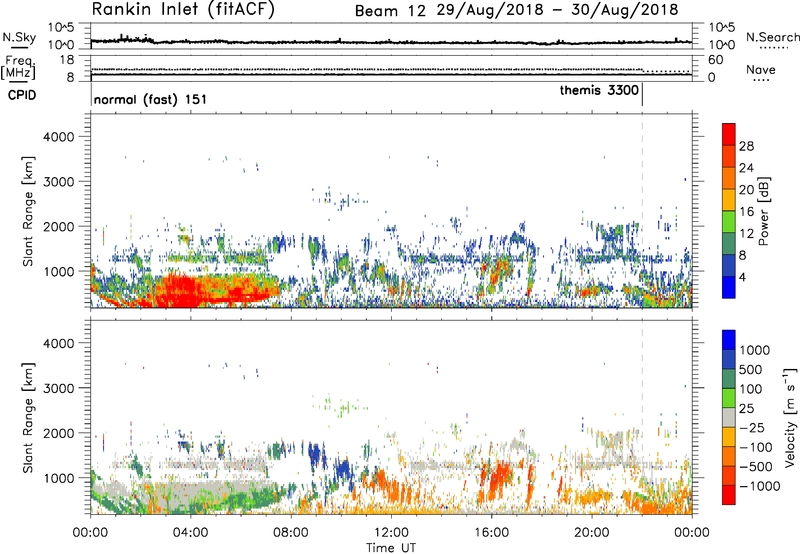Click the 'Velocity [m s-1]' color bar label

[x=790, y=417]
